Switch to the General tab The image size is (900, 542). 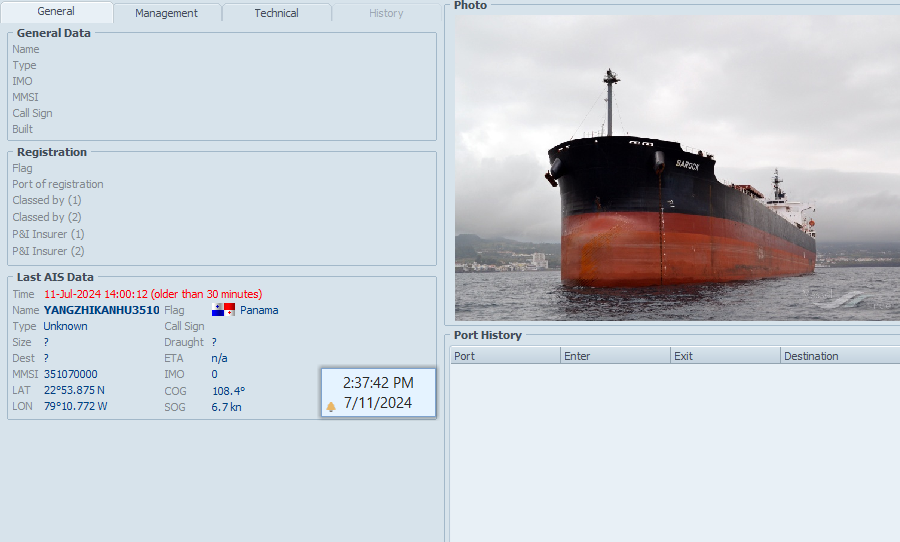56,11
